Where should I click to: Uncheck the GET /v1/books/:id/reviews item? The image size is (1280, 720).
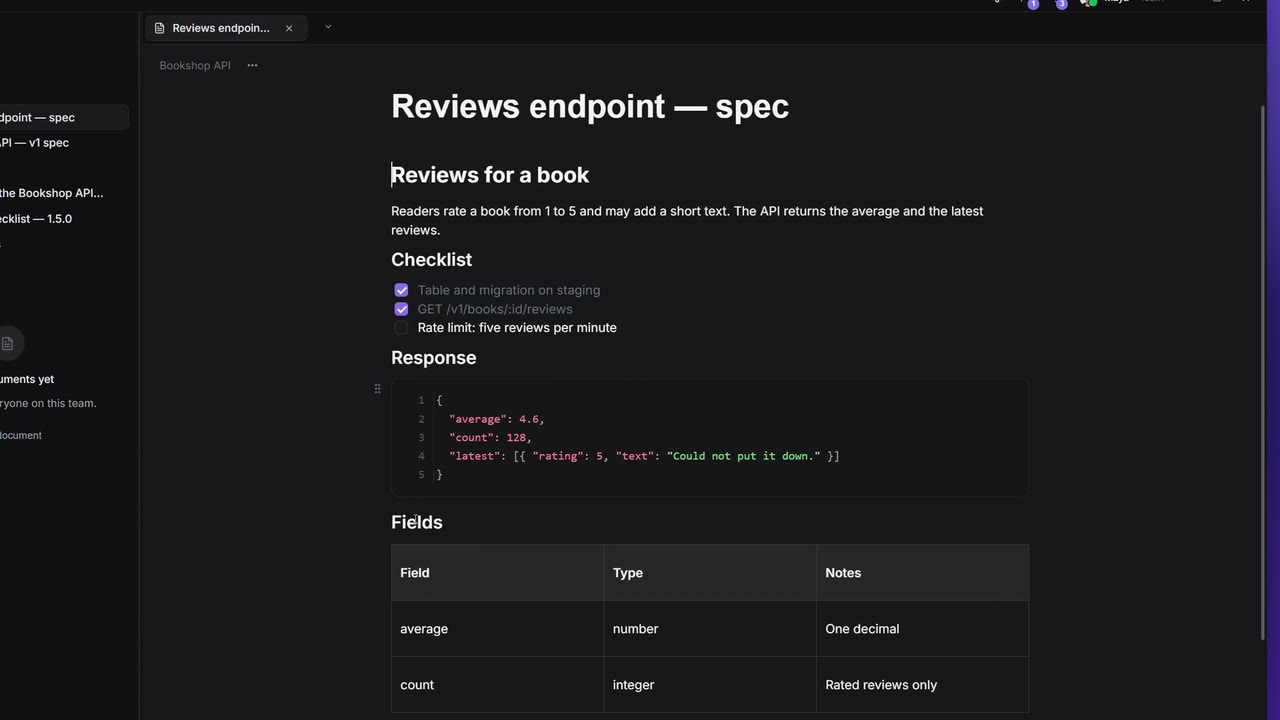point(401,309)
